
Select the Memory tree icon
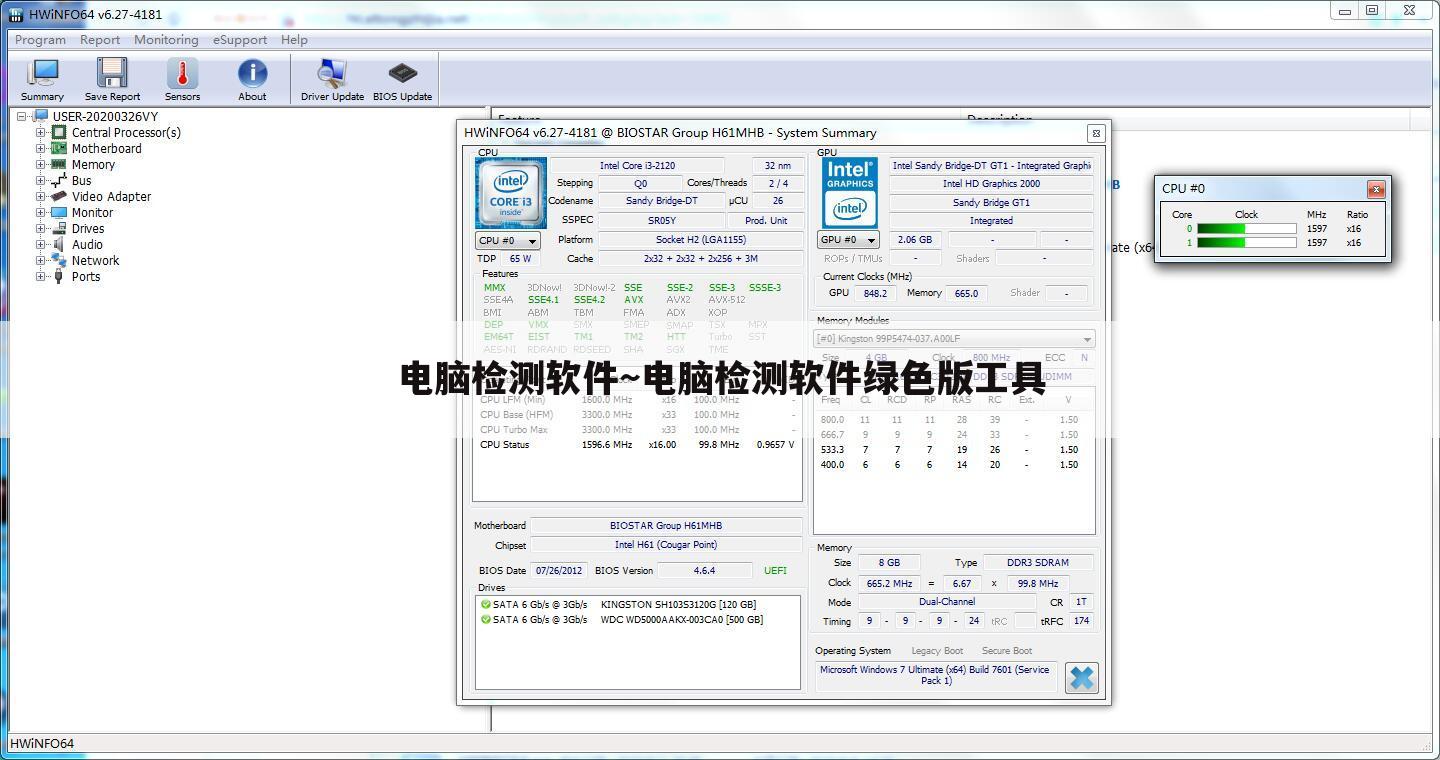[x=59, y=164]
